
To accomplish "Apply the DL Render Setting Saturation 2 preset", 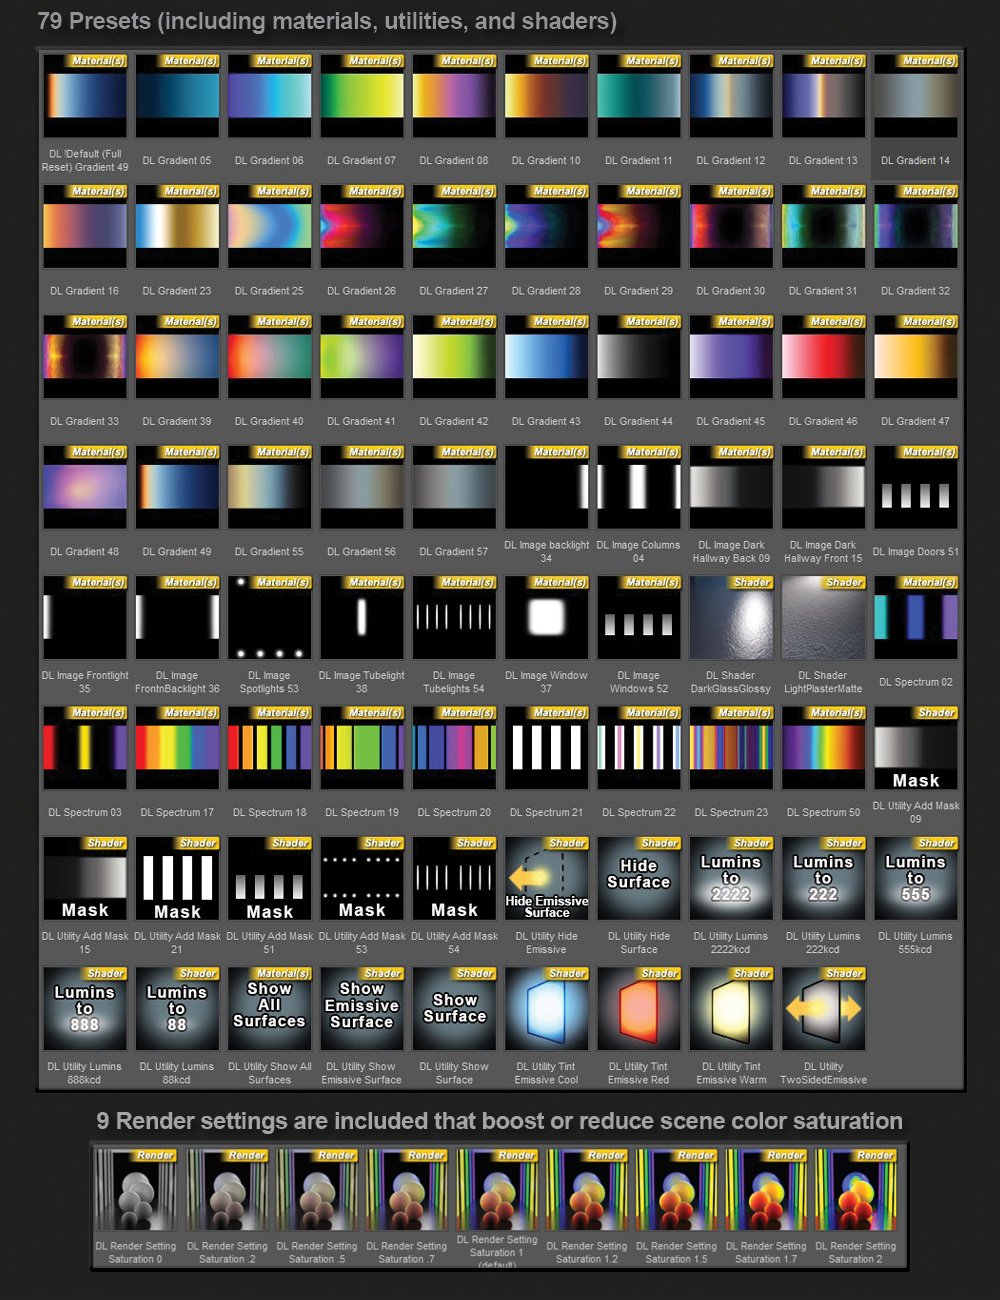I will coord(858,1195).
